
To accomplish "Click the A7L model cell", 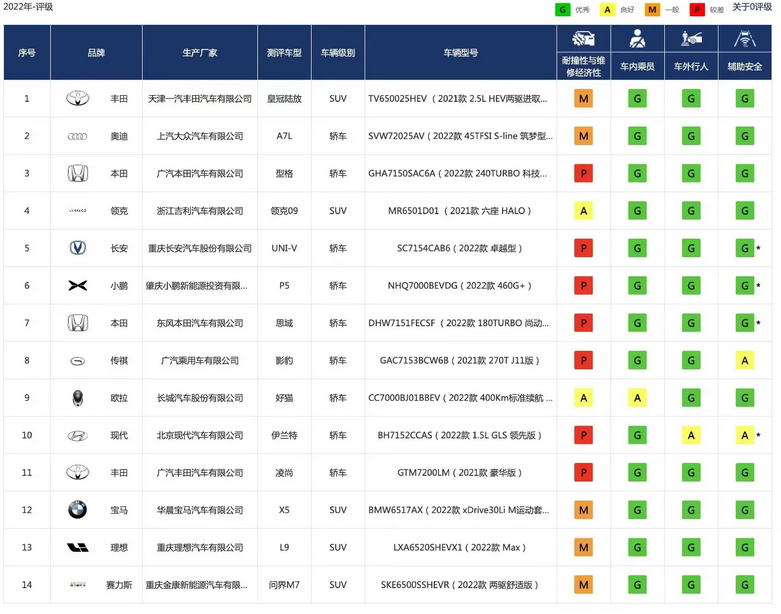I will tap(284, 136).
